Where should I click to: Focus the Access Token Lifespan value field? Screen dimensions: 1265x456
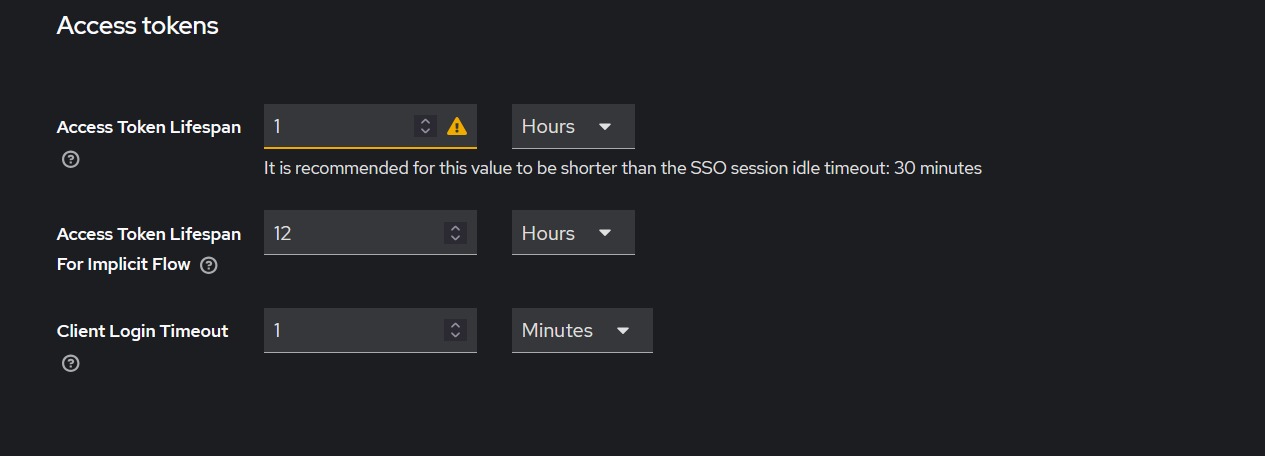(335, 126)
